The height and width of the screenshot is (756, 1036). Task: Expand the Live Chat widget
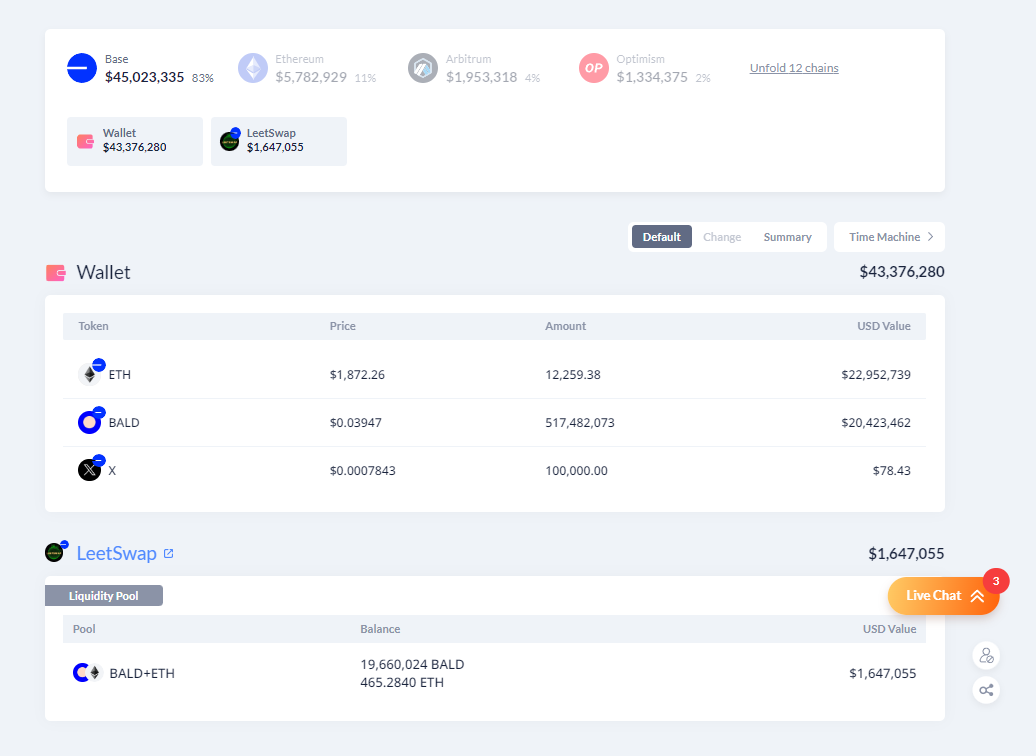pyautogui.click(x=943, y=596)
